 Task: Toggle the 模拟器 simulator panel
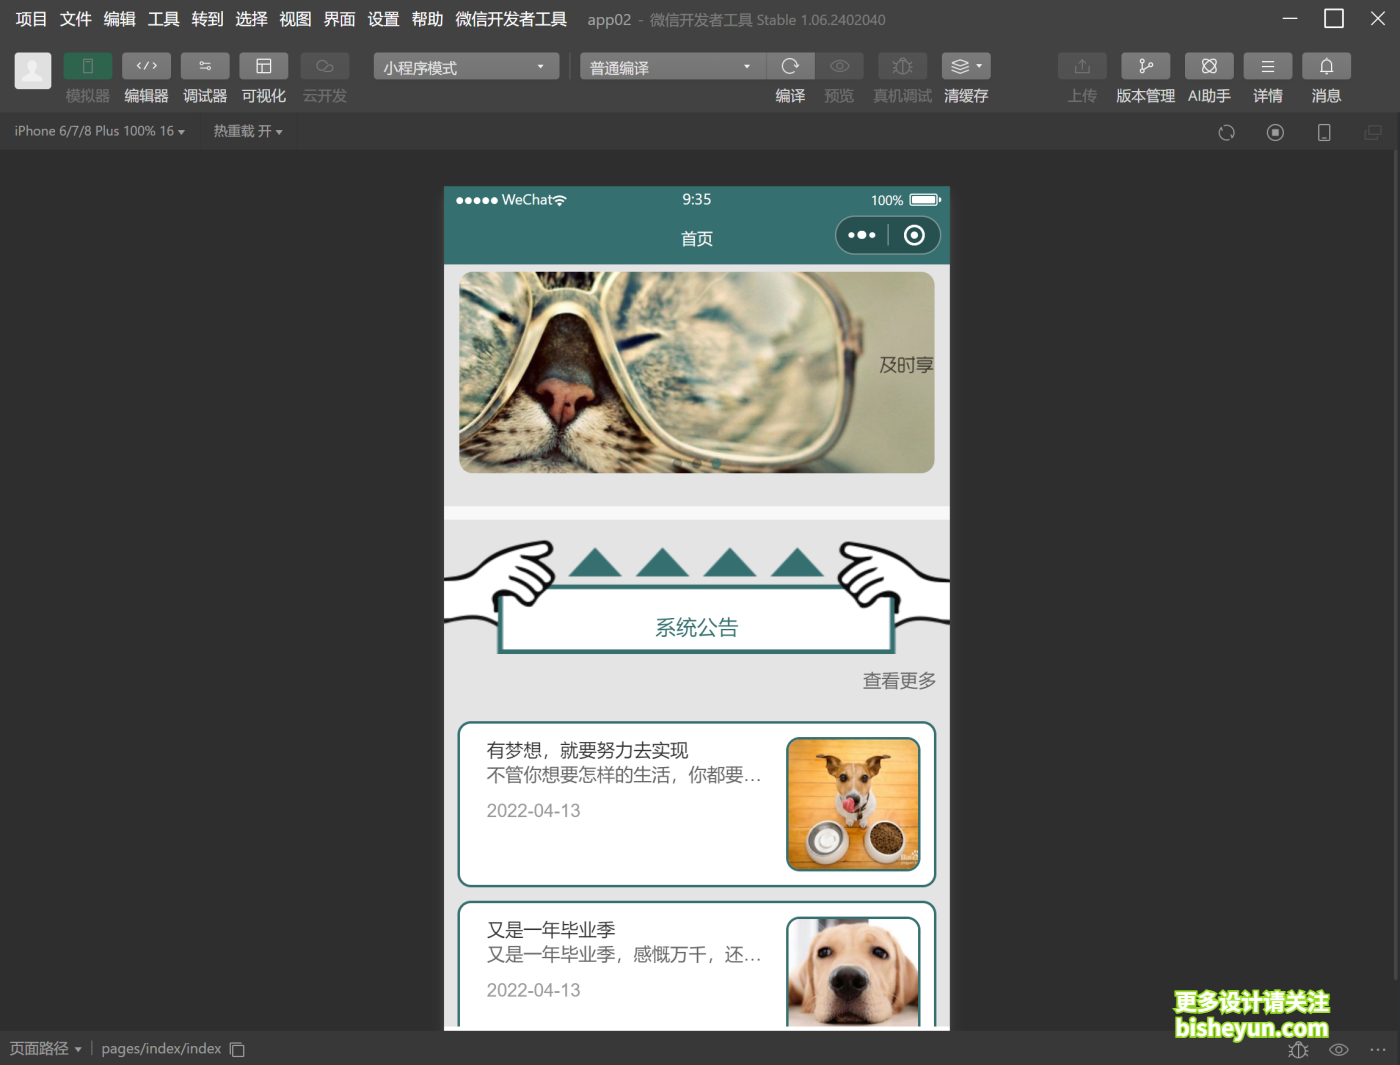coord(87,65)
